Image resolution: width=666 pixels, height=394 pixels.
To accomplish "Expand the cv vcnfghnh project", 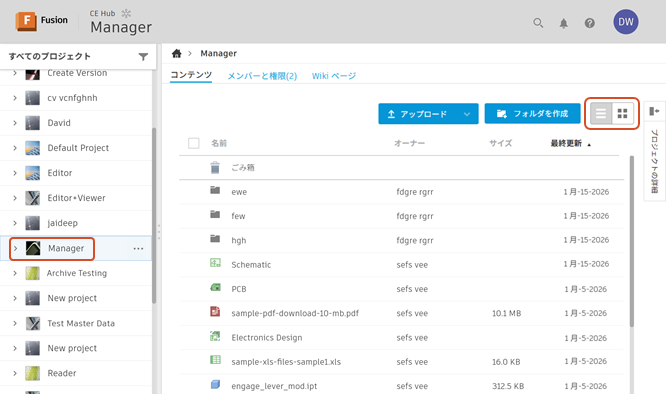I will tap(15, 98).
